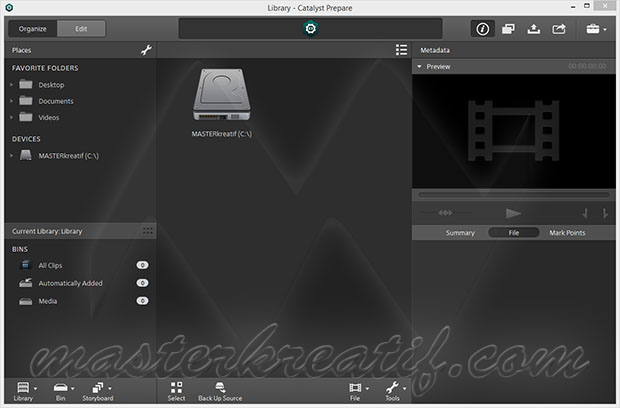Toggle the metadata inspector info icon
This screenshot has height=408, width=620.
tap(482, 29)
